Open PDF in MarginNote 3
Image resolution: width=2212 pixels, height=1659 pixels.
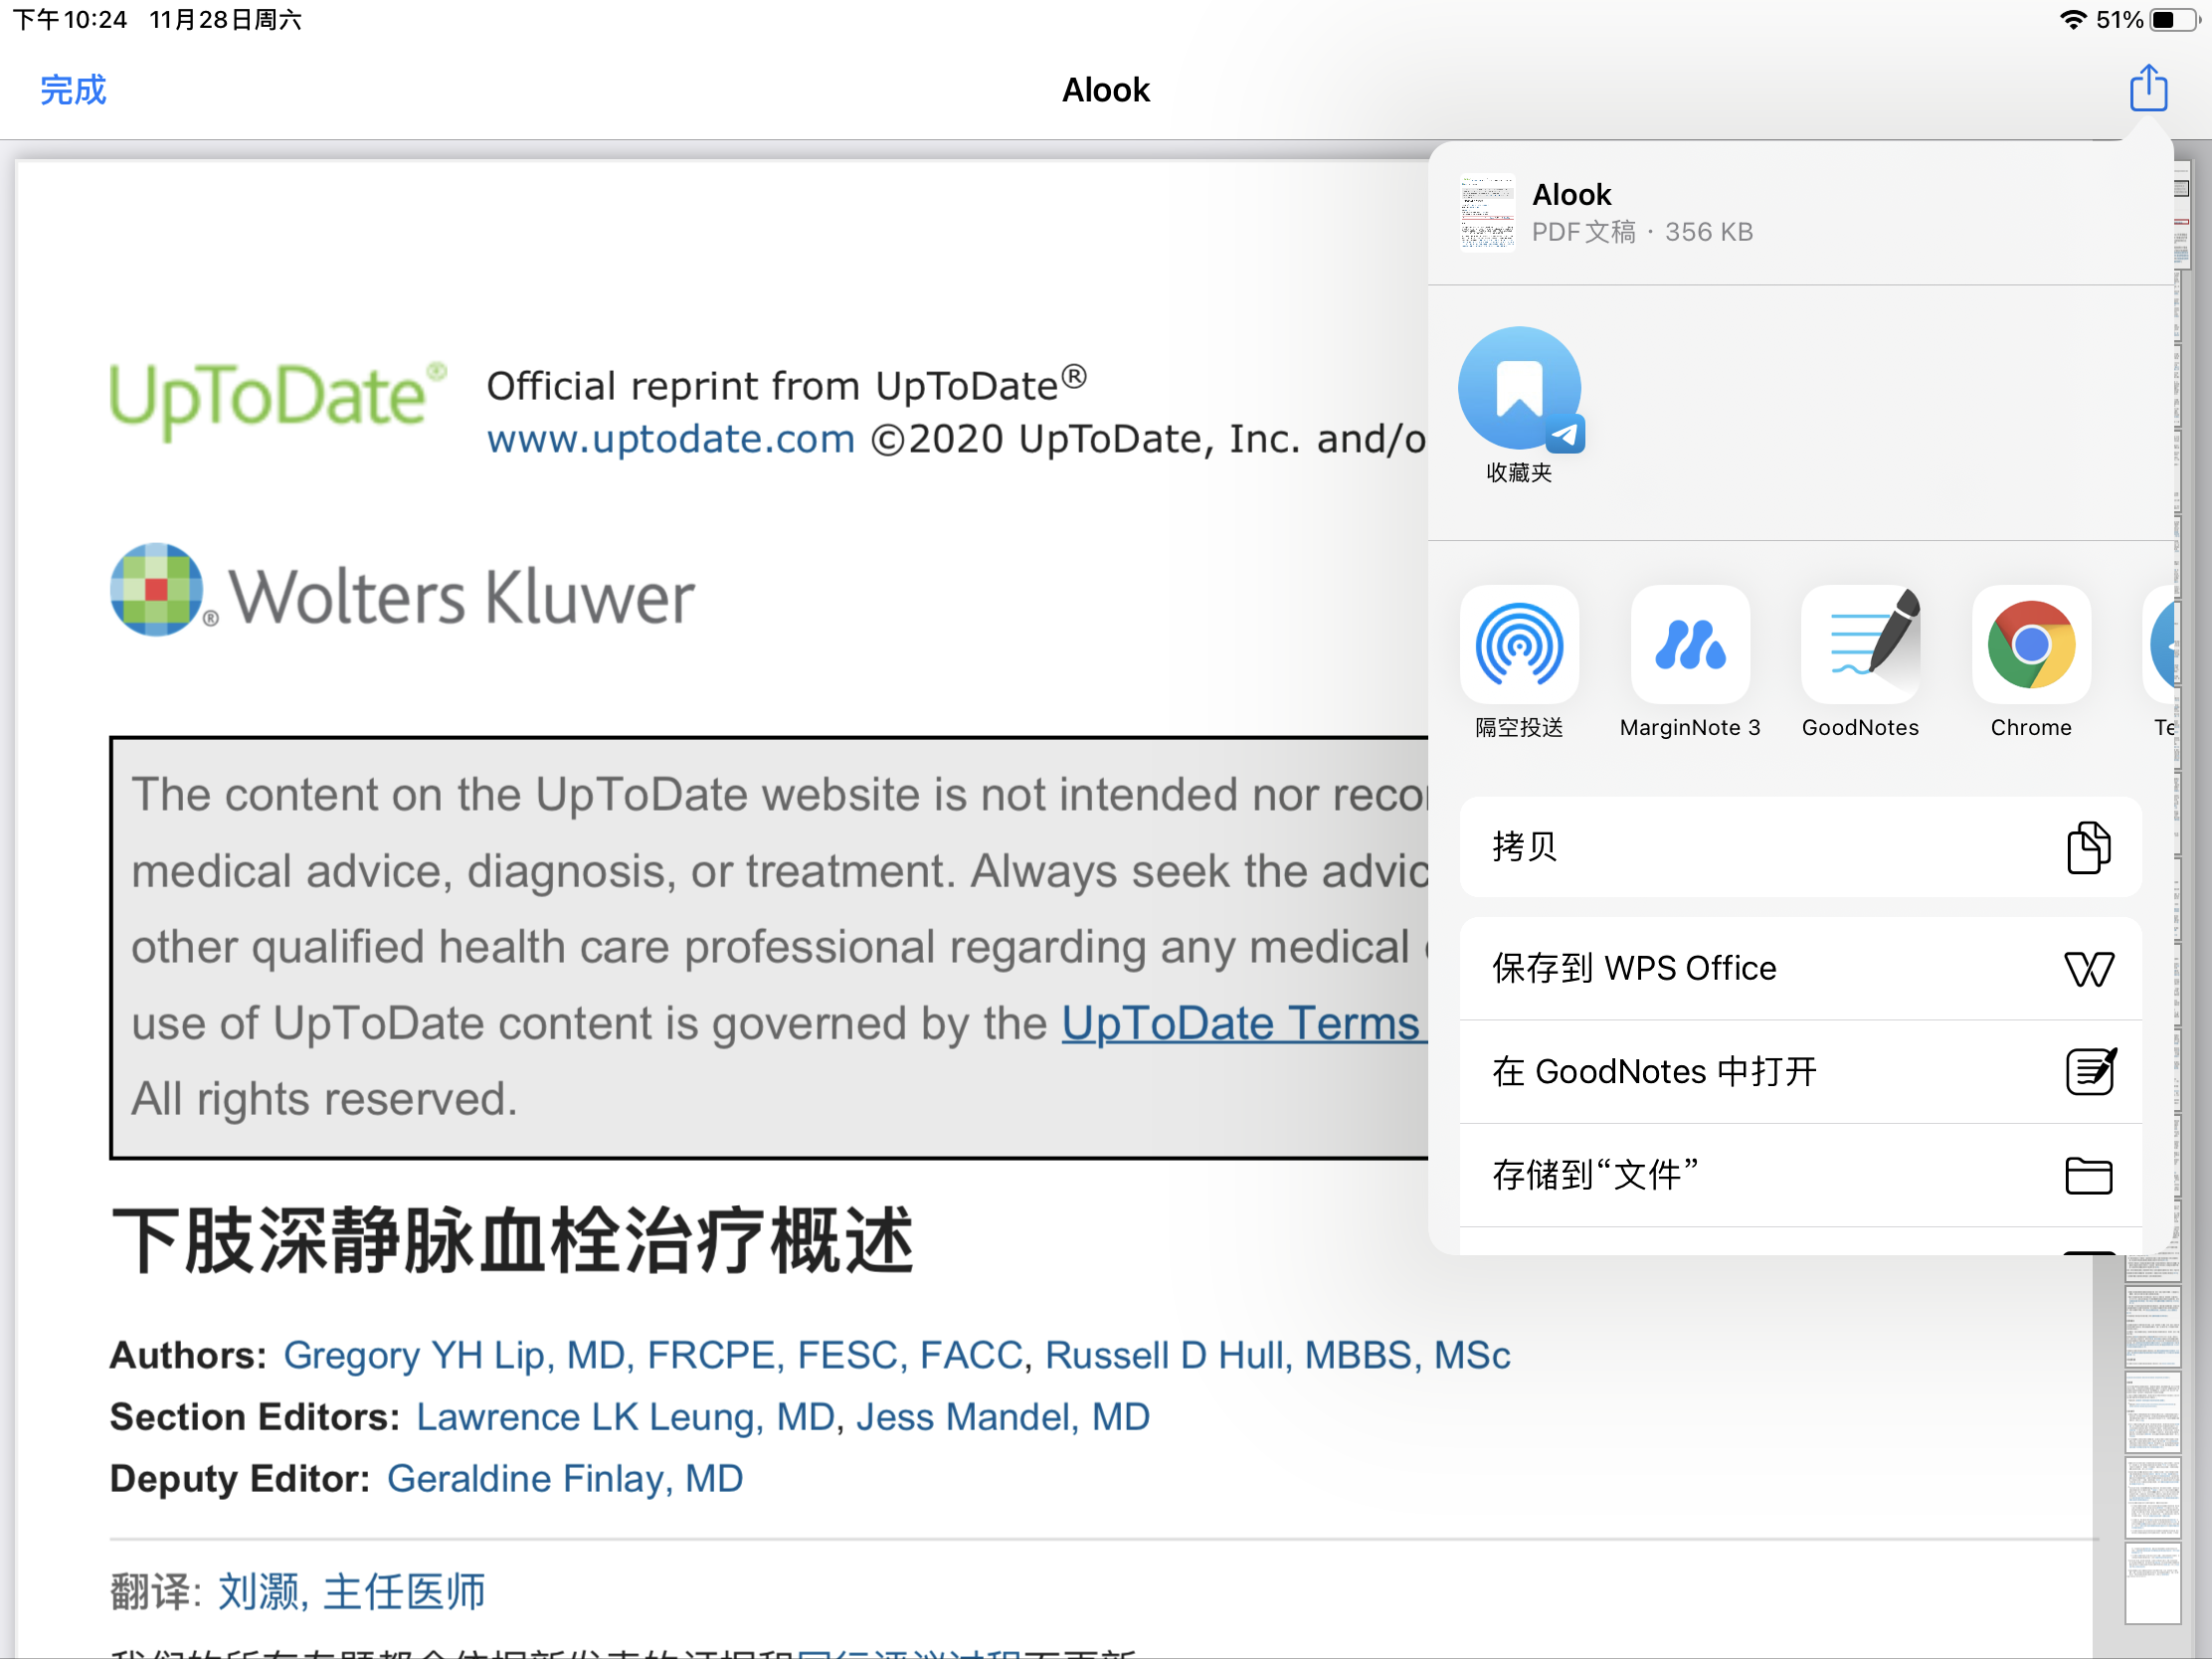(x=1689, y=645)
